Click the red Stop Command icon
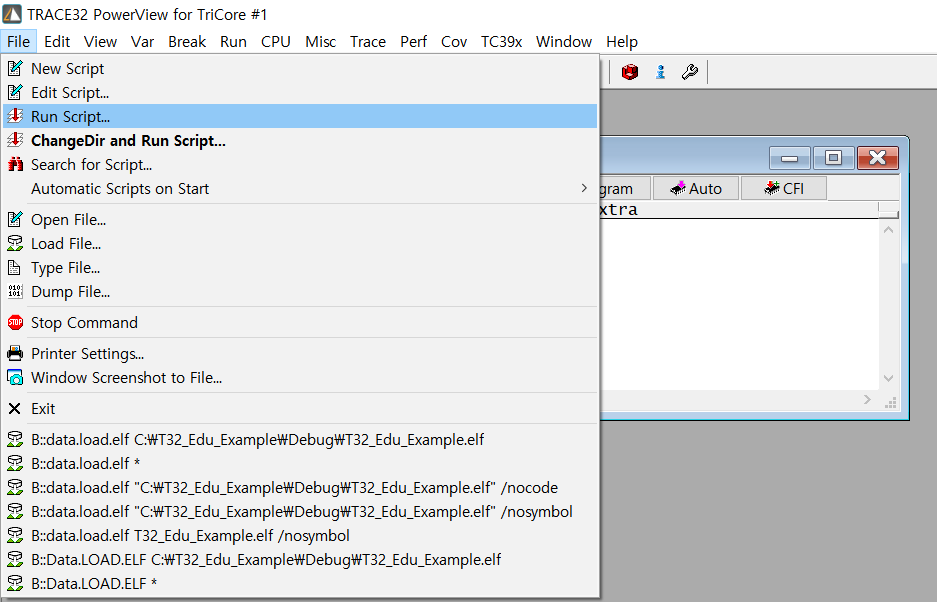This screenshot has height=602, width=937. pyautogui.click(x=15, y=322)
